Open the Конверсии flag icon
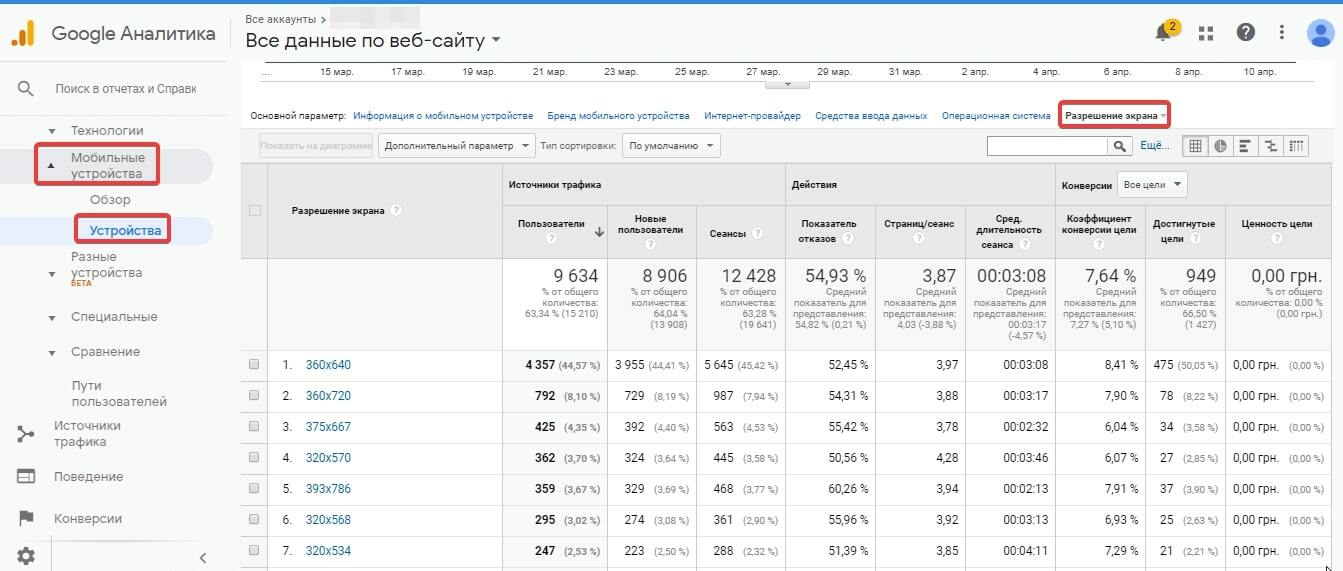The image size is (1343, 571). [26, 519]
